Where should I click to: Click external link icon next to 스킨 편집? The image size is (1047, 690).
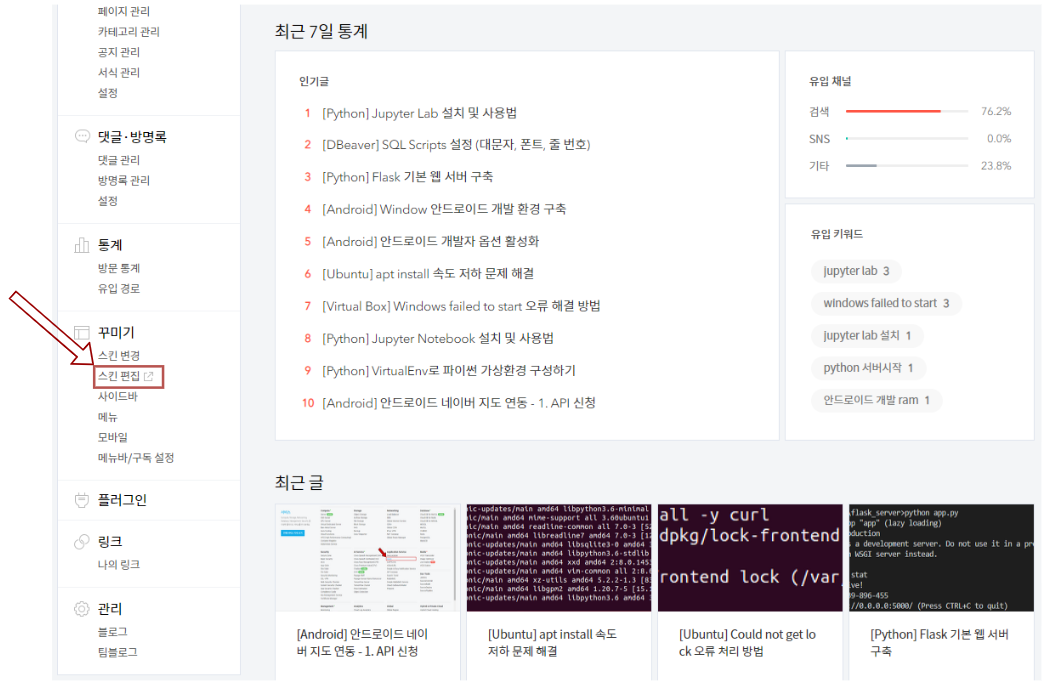(149, 376)
